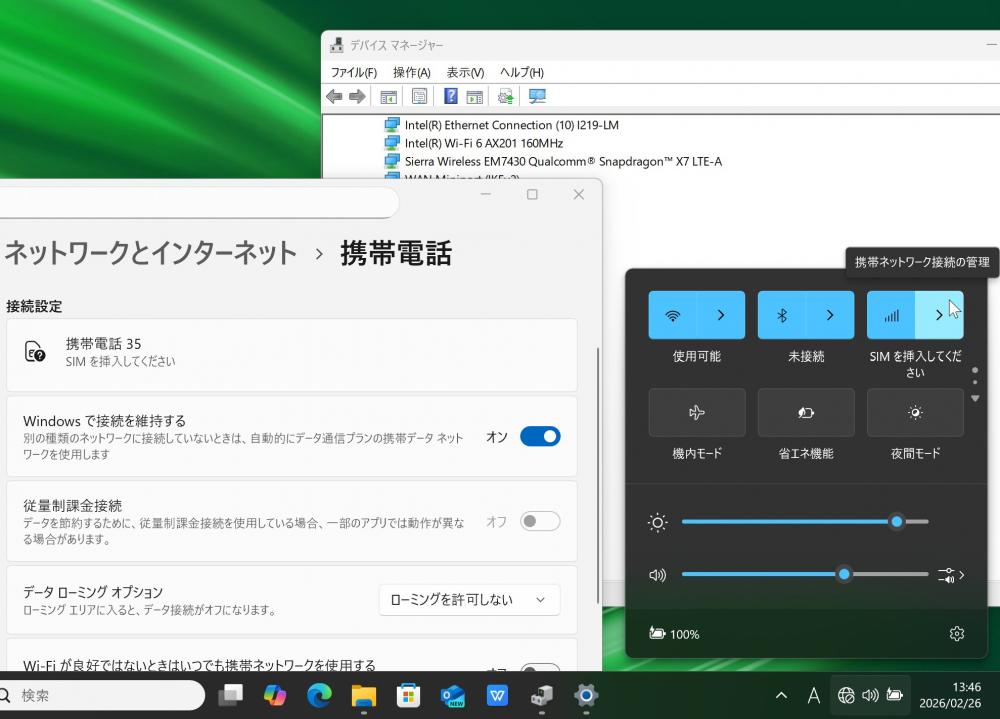This screenshot has width=1000, height=719.
Task: Click the update driver toolbar icon
Action: click(506, 96)
